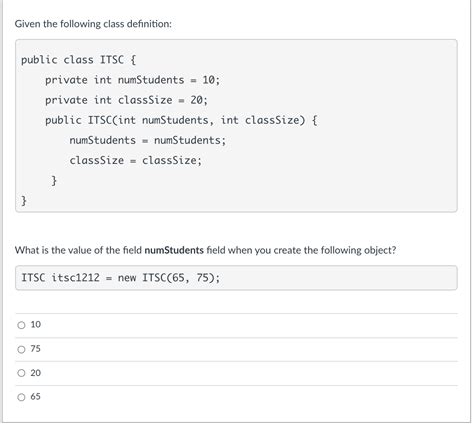Click the "Given the following class definition:" heading

coord(93,24)
